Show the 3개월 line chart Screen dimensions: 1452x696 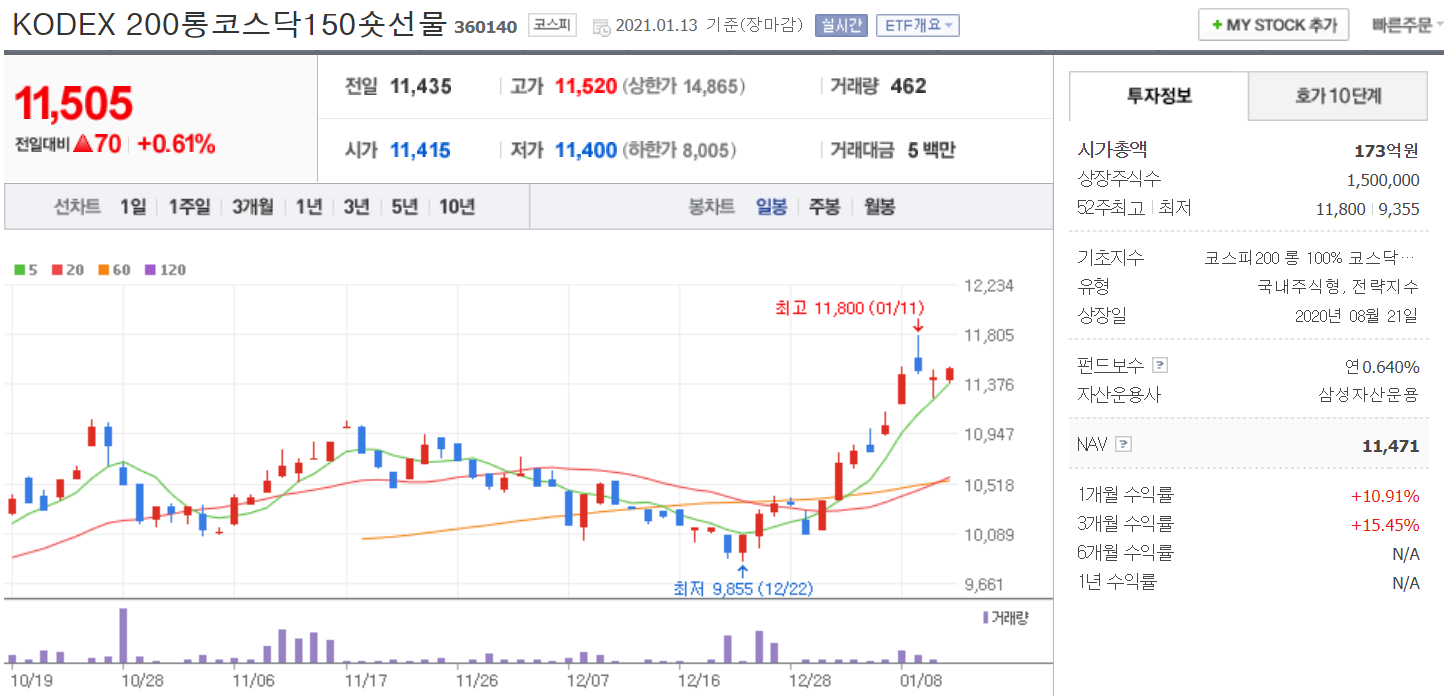252,207
